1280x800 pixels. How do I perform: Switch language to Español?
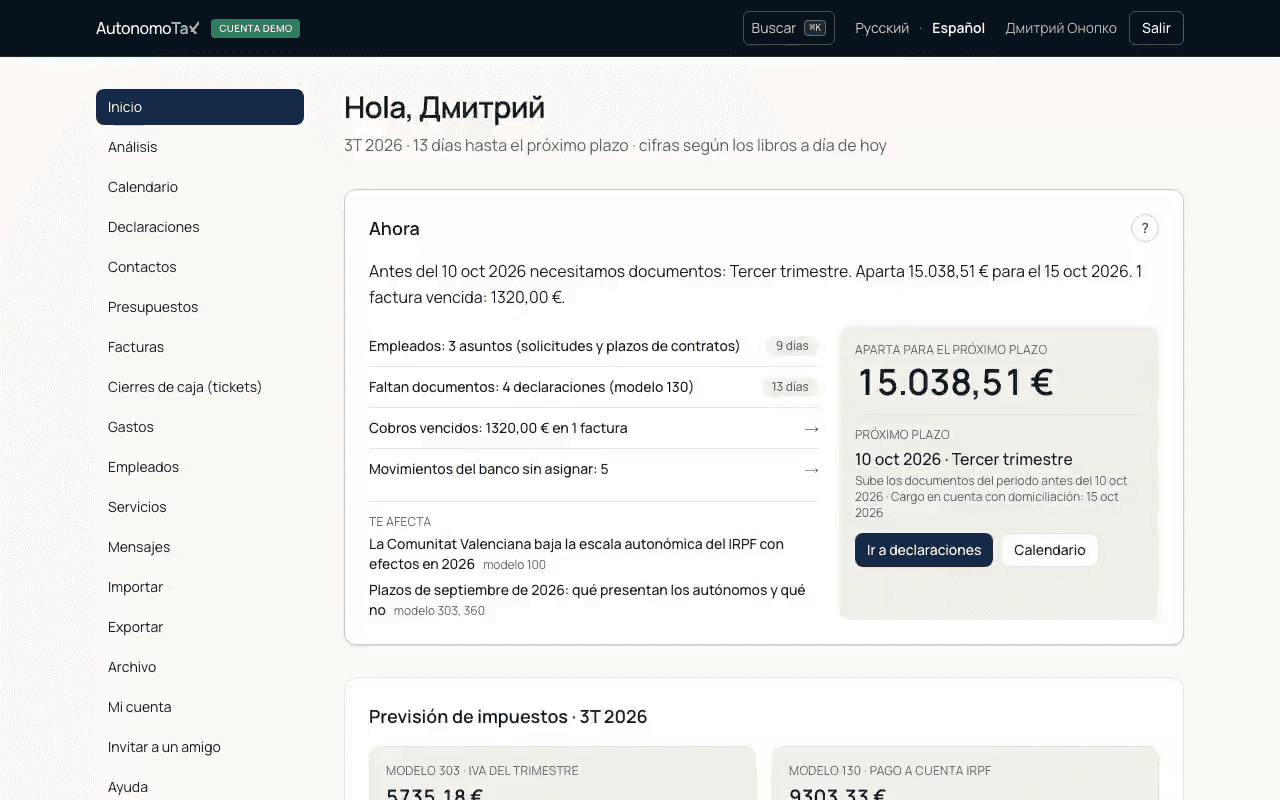[x=958, y=28]
